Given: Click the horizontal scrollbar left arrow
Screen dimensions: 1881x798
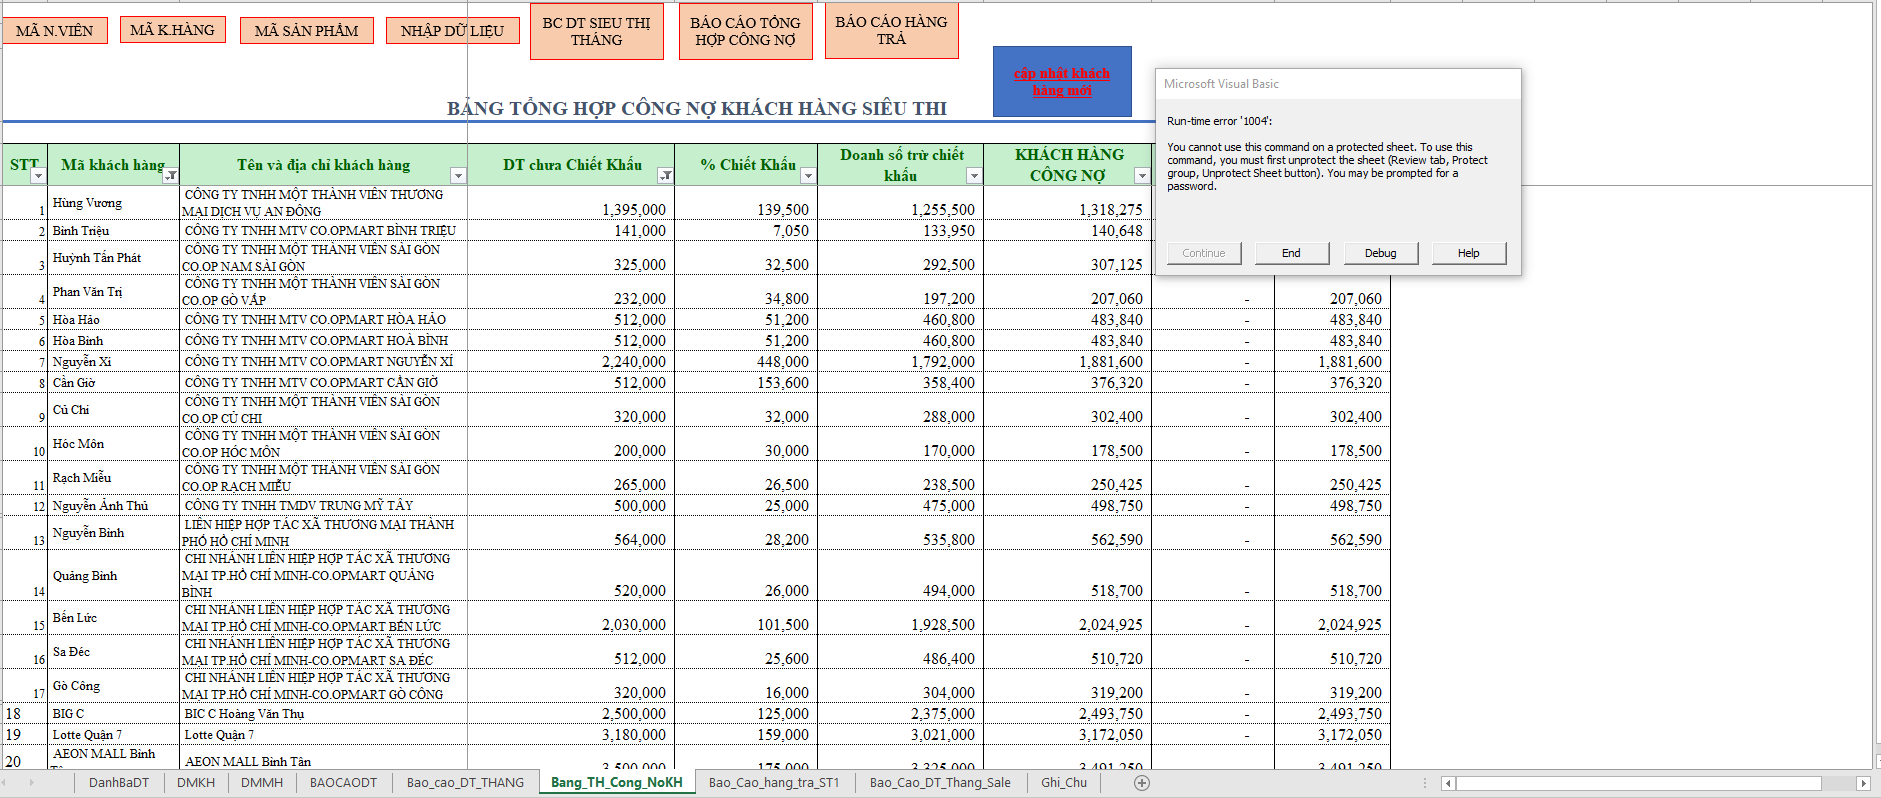Looking at the screenshot, I should coord(1447,783).
